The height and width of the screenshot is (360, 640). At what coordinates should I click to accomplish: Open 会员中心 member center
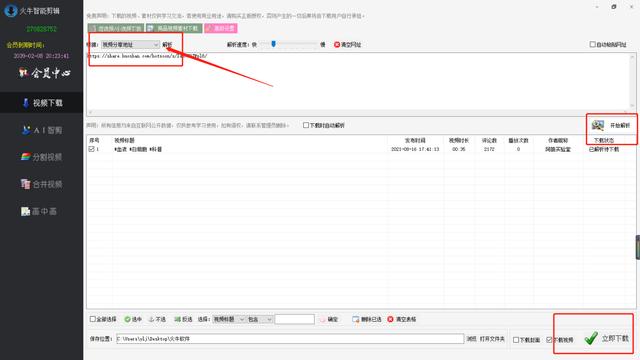pyautogui.click(x=44, y=73)
